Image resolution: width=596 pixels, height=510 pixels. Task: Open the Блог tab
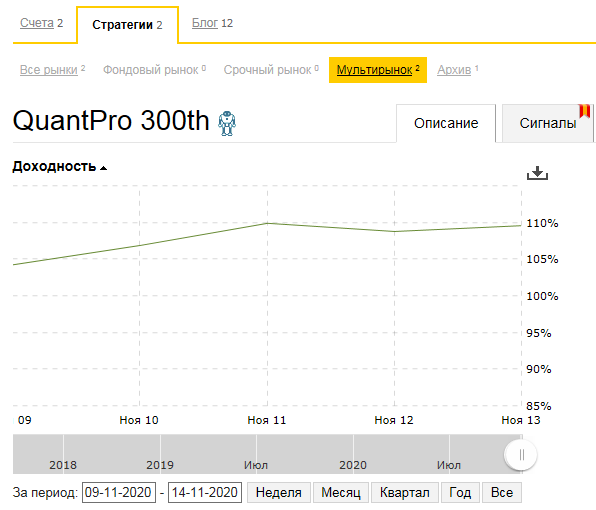coord(205,23)
